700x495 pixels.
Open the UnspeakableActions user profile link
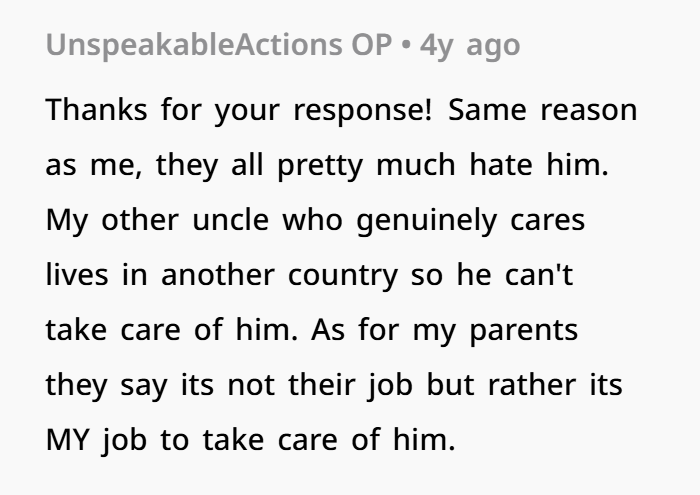[x=194, y=45]
